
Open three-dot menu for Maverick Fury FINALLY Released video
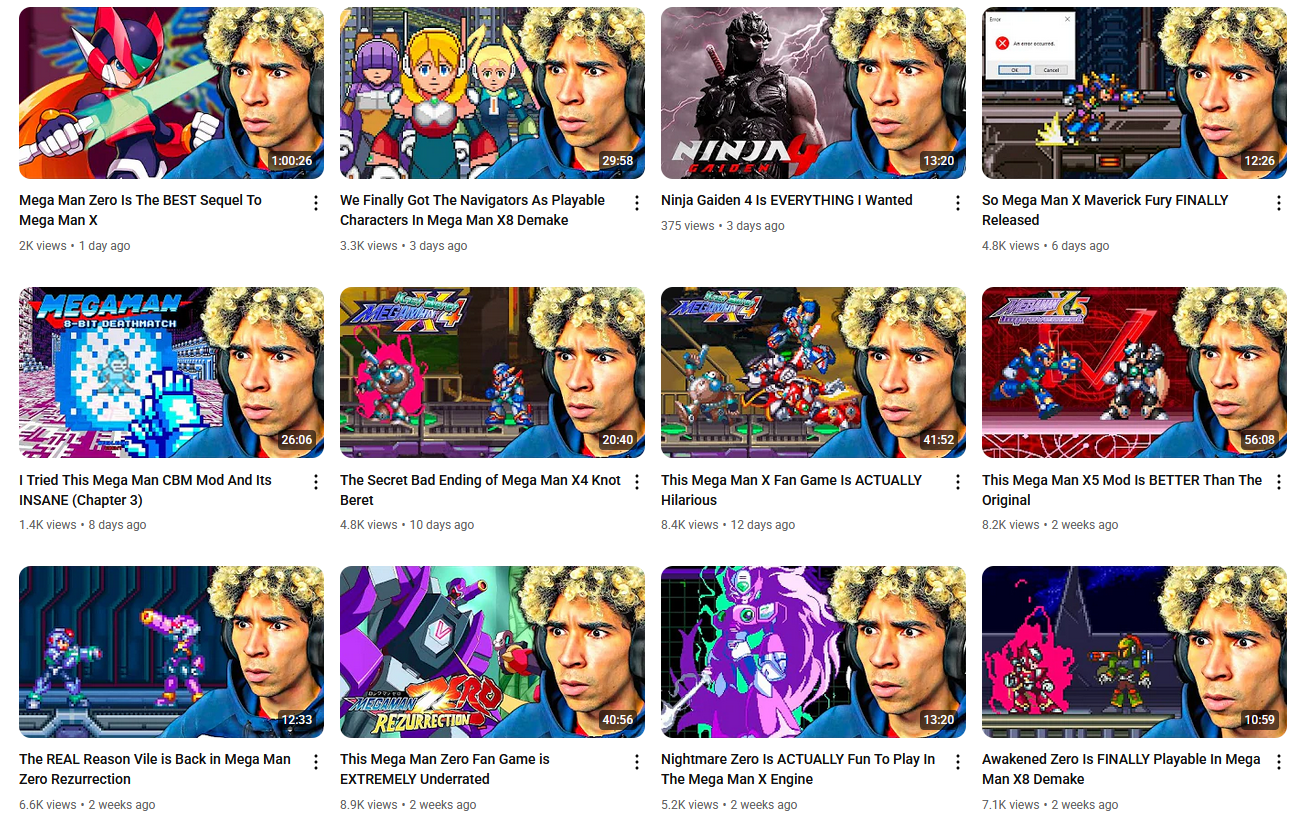[x=1279, y=203]
